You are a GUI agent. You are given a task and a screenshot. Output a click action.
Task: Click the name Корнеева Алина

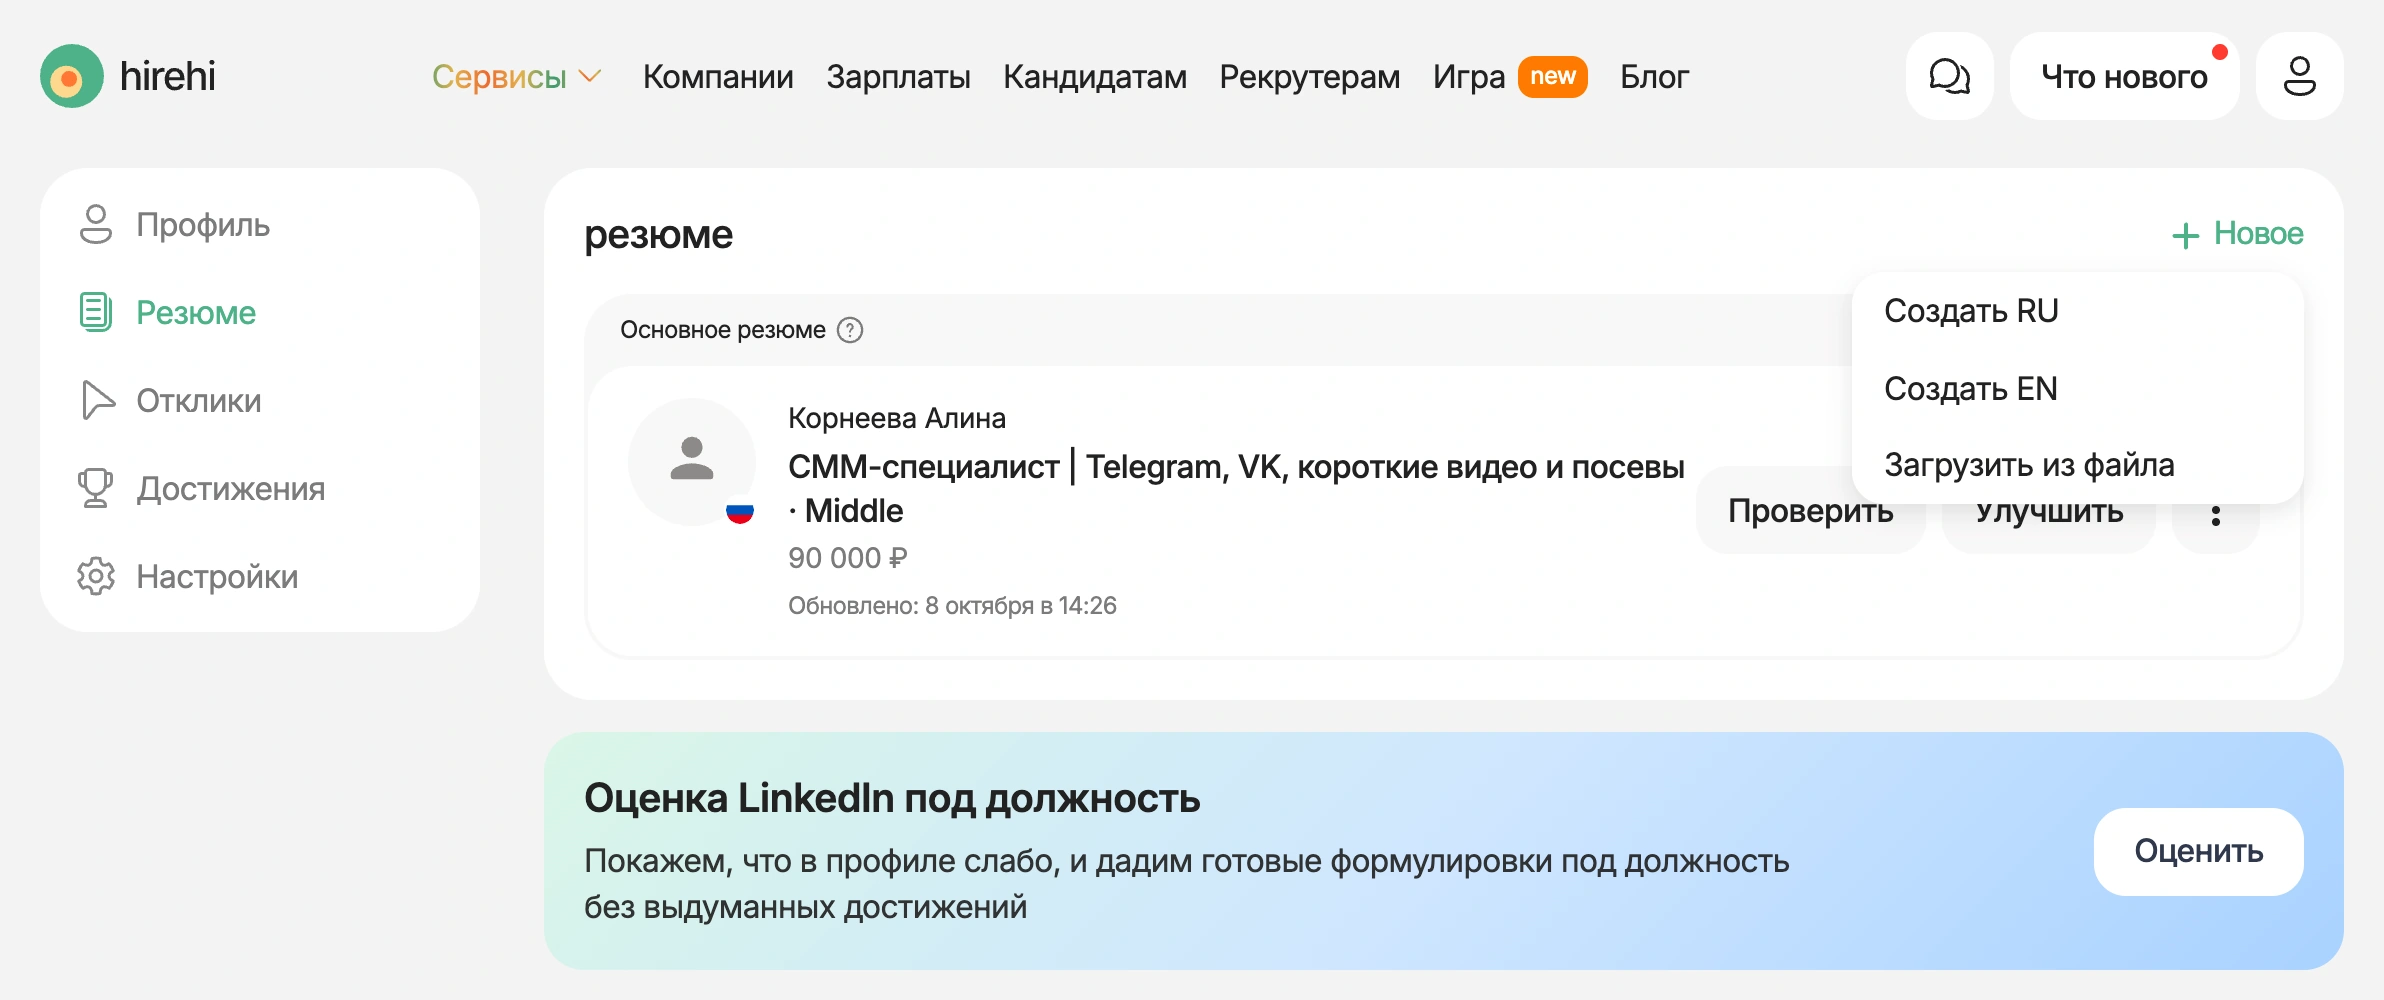(x=897, y=418)
